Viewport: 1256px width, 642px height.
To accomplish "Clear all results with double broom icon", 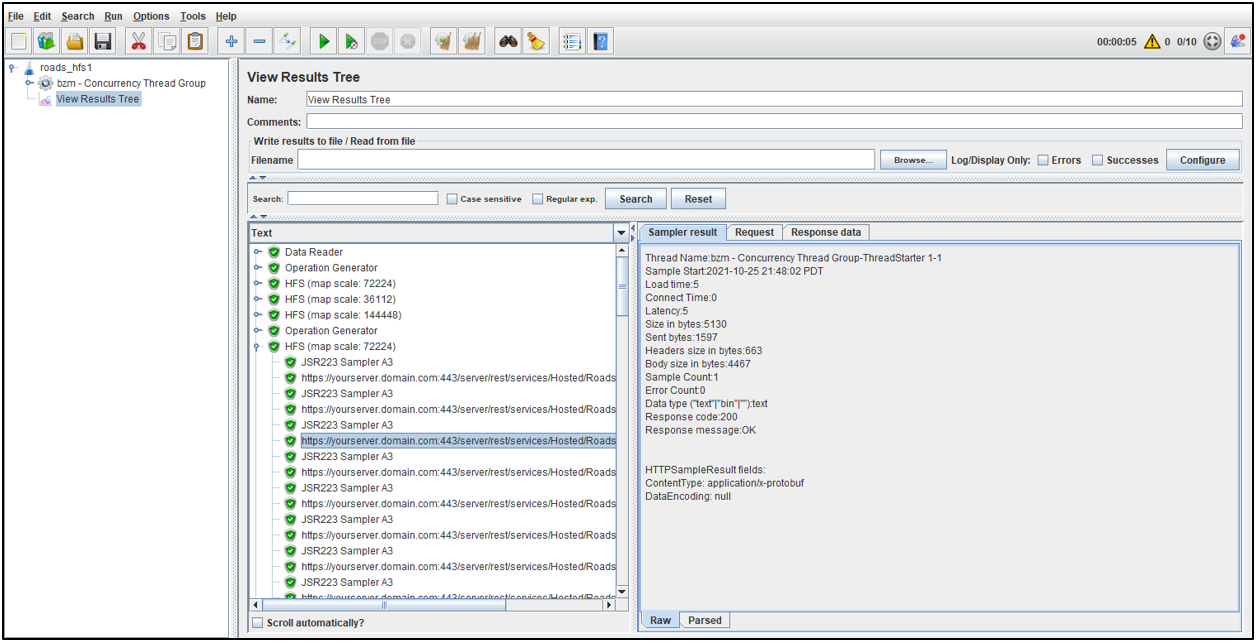I will [x=472, y=41].
